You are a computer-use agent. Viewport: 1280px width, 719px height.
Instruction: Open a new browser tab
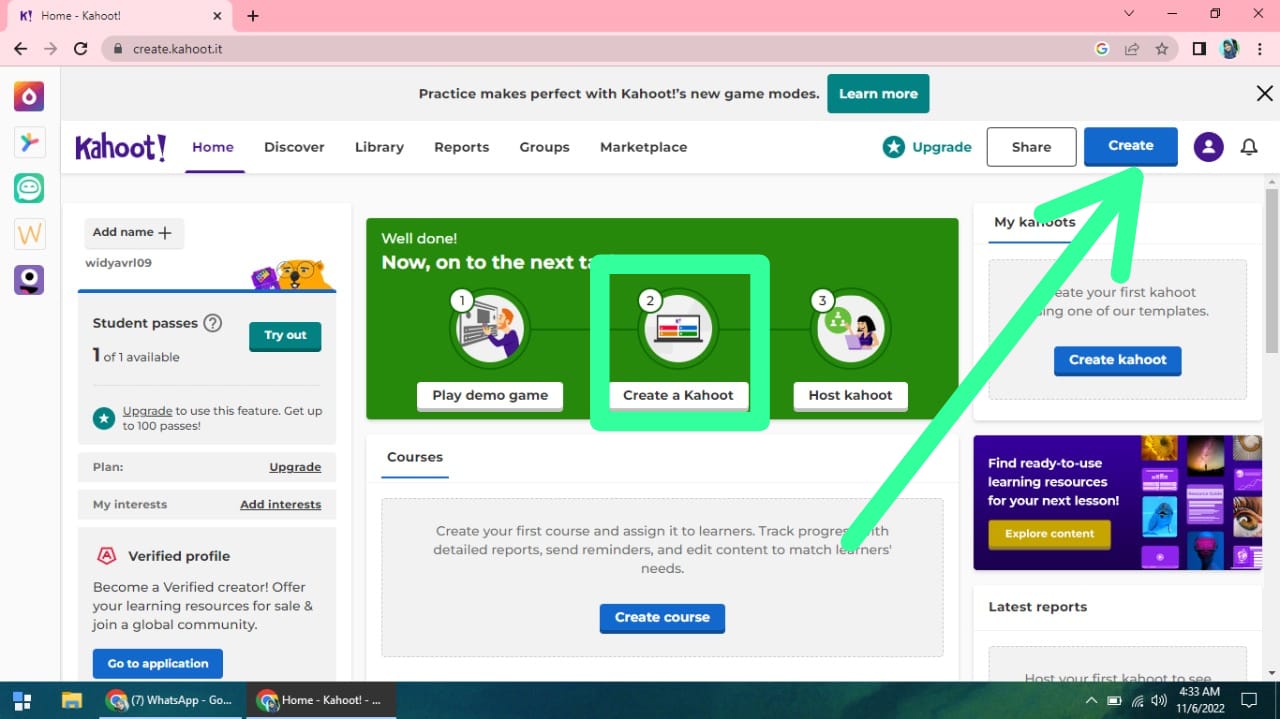[x=253, y=16]
